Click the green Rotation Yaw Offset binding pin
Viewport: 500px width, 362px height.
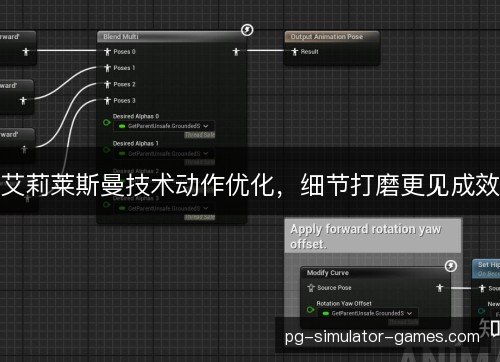[310, 310]
